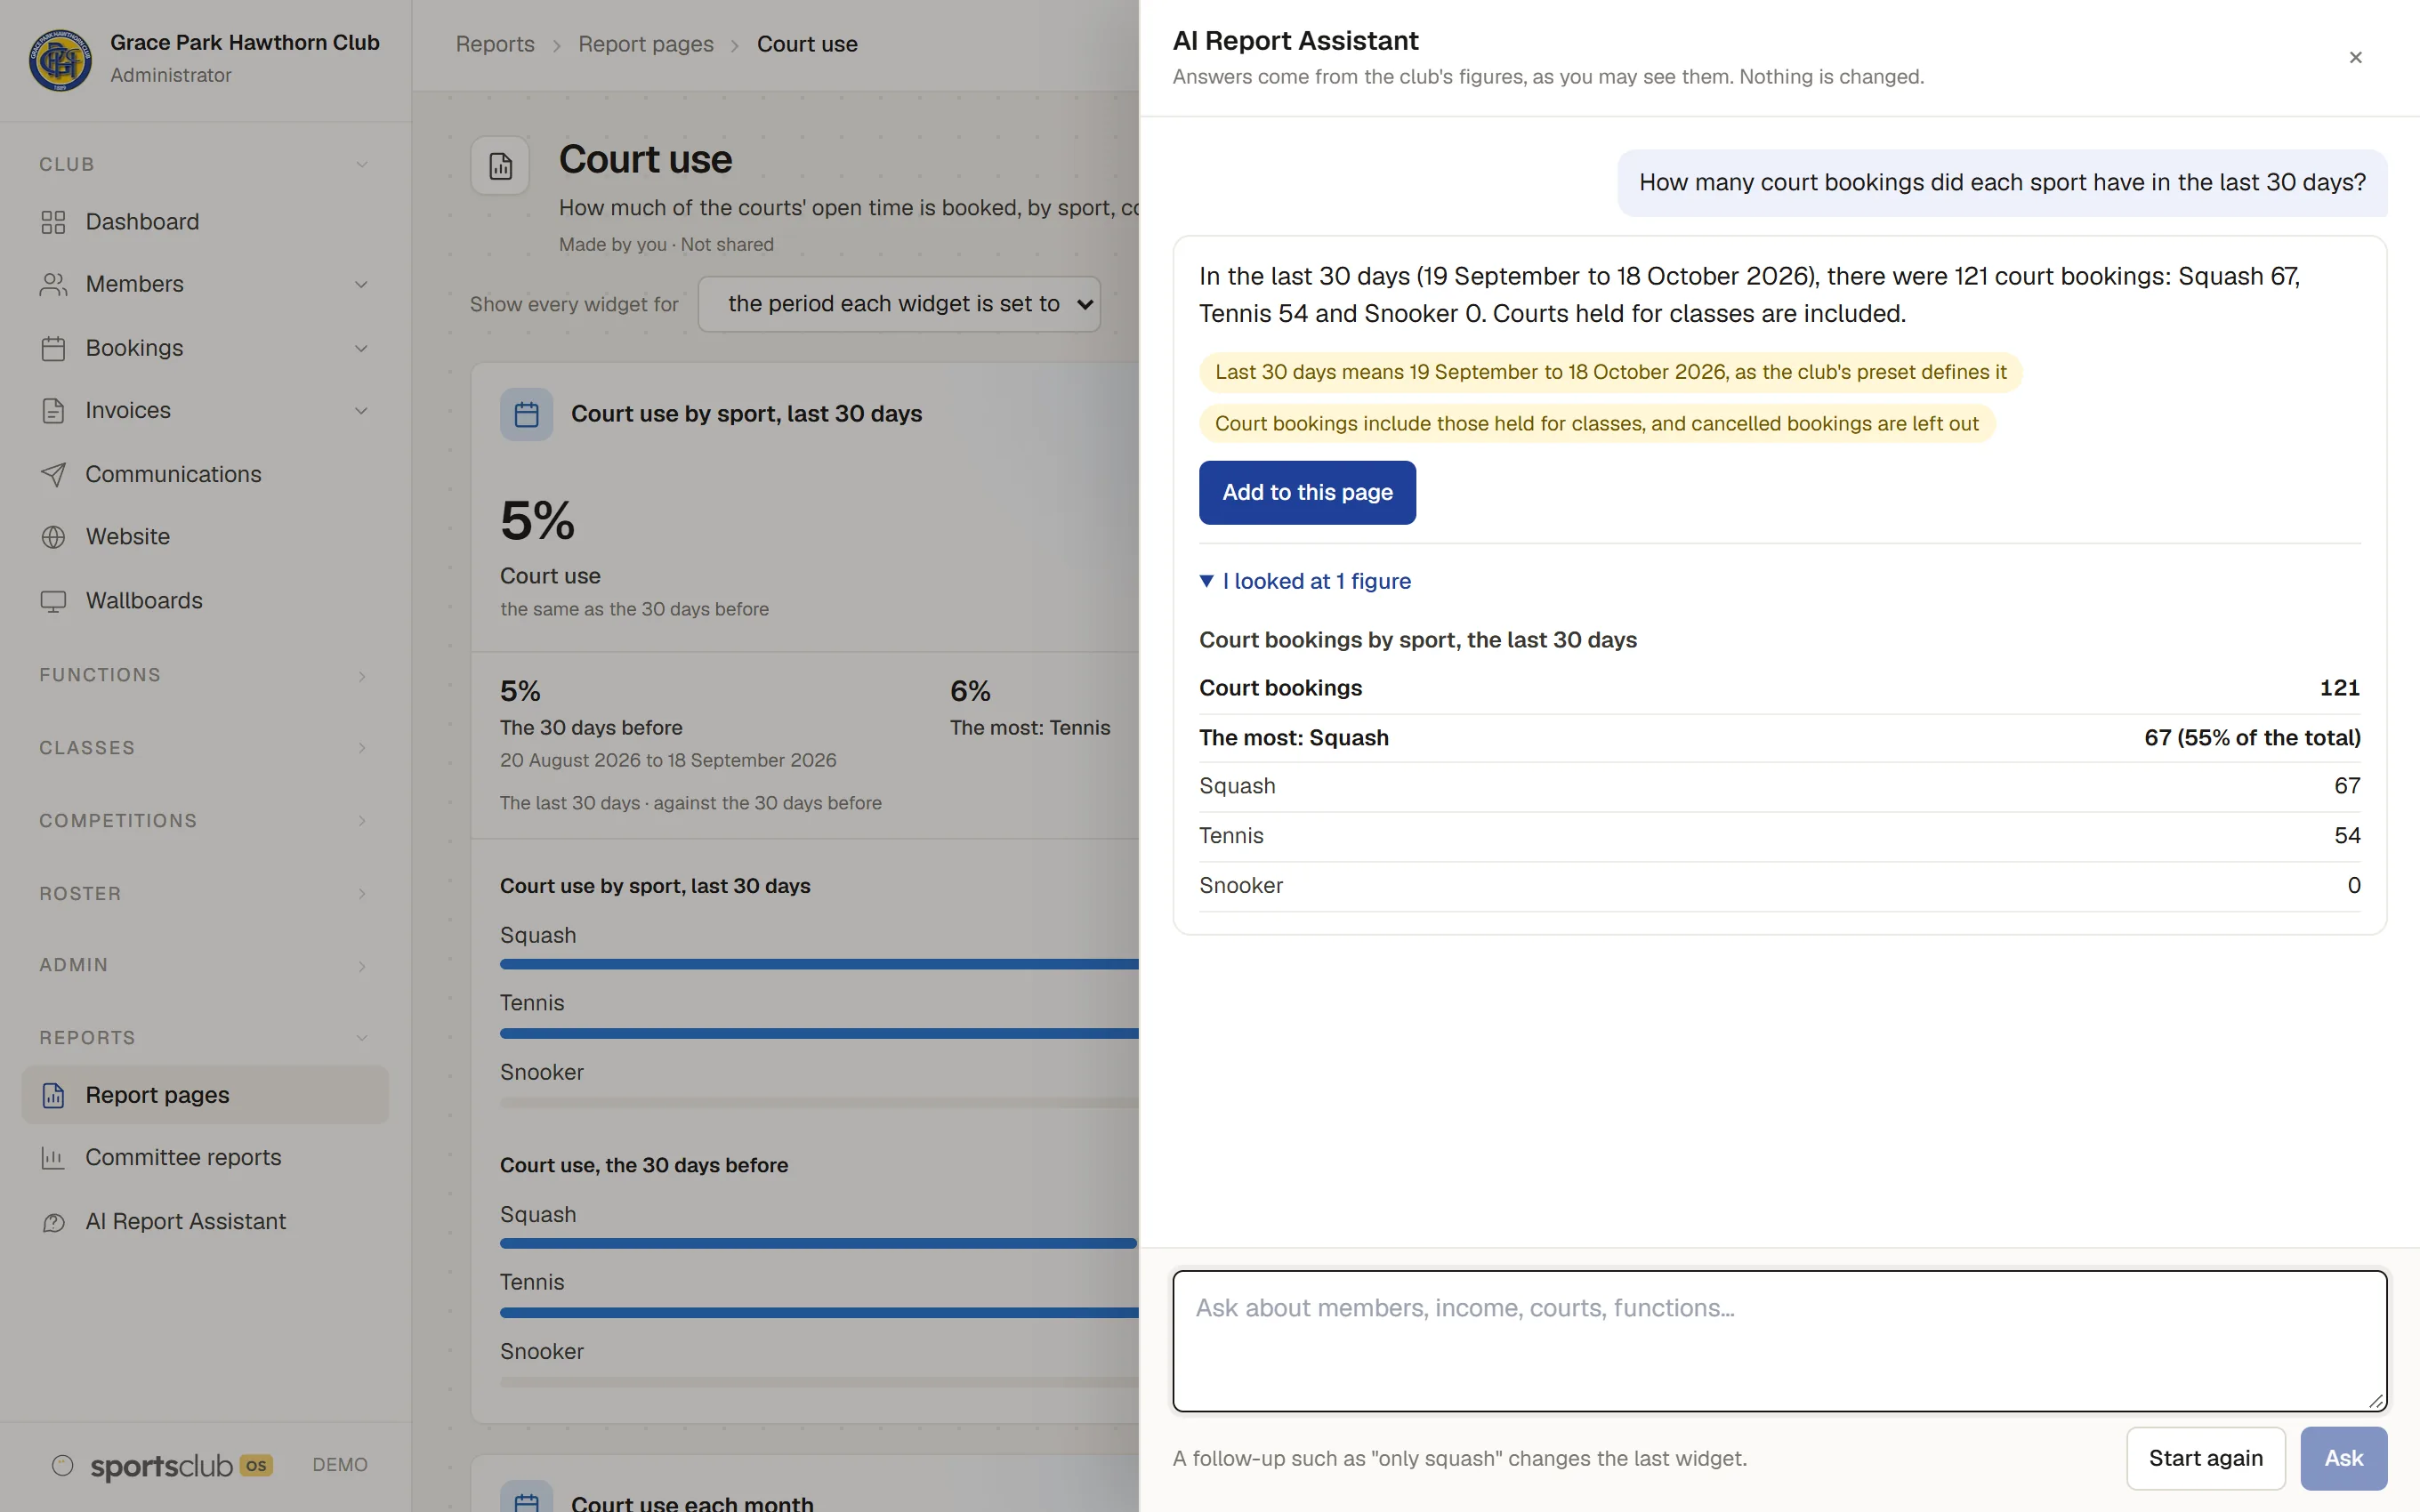Image resolution: width=2420 pixels, height=1512 pixels.
Task: Open Committee reports in the sidebar
Action: click(205, 1158)
